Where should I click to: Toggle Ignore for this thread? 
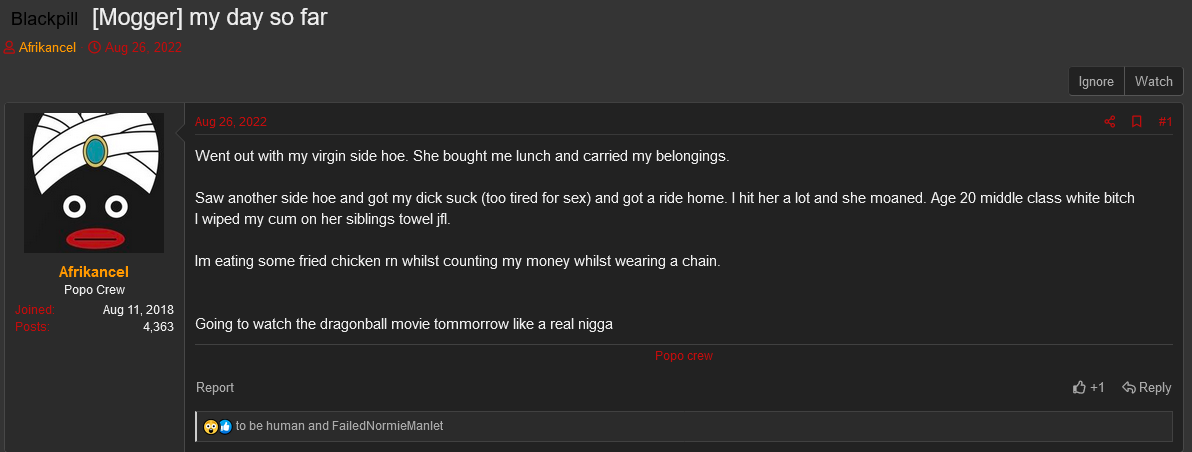click(1096, 82)
